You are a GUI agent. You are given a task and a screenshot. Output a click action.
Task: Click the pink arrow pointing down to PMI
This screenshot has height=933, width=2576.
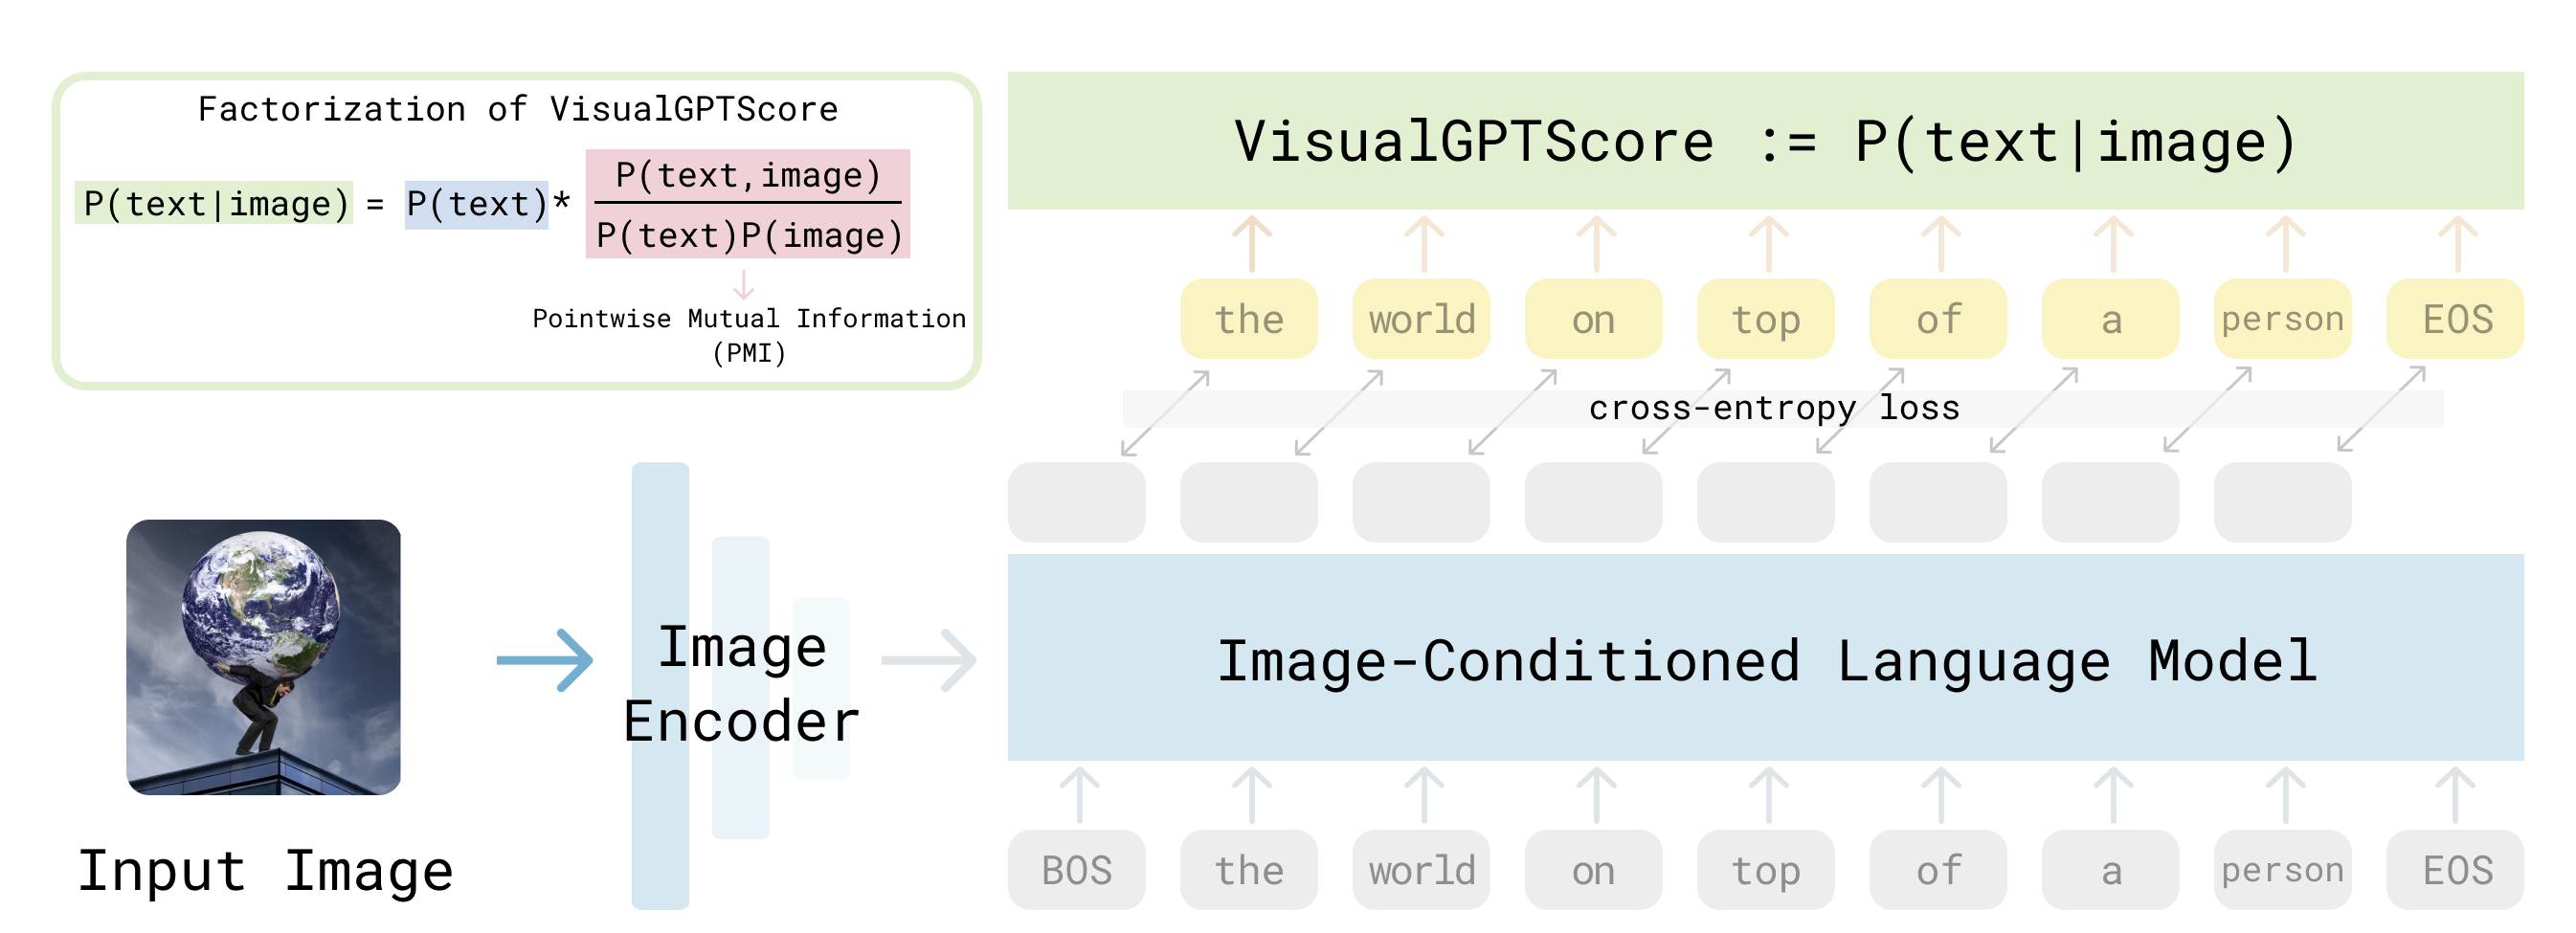[743, 284]
